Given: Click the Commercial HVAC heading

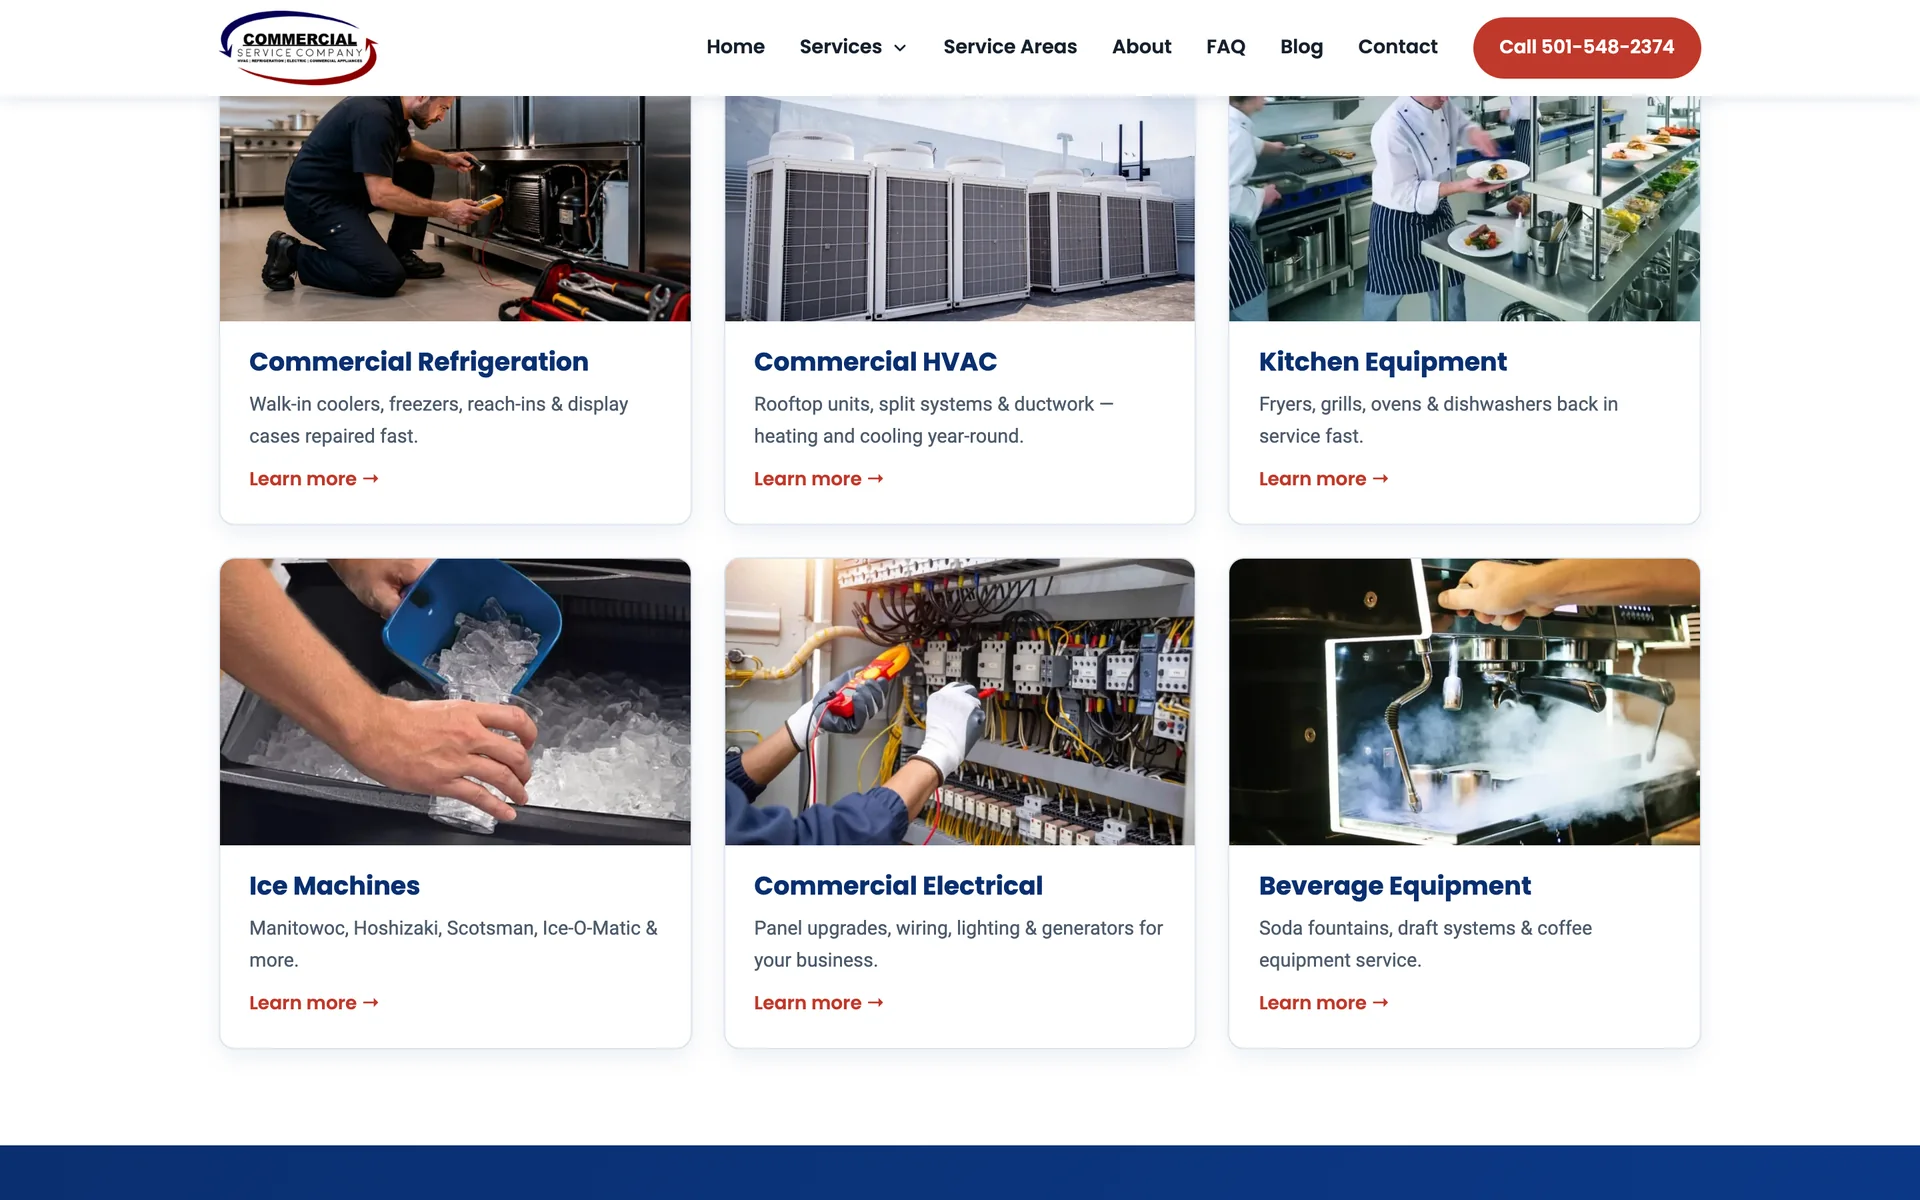Looking at the screenshot, I should pyautogui.click(x=875, y=362).
